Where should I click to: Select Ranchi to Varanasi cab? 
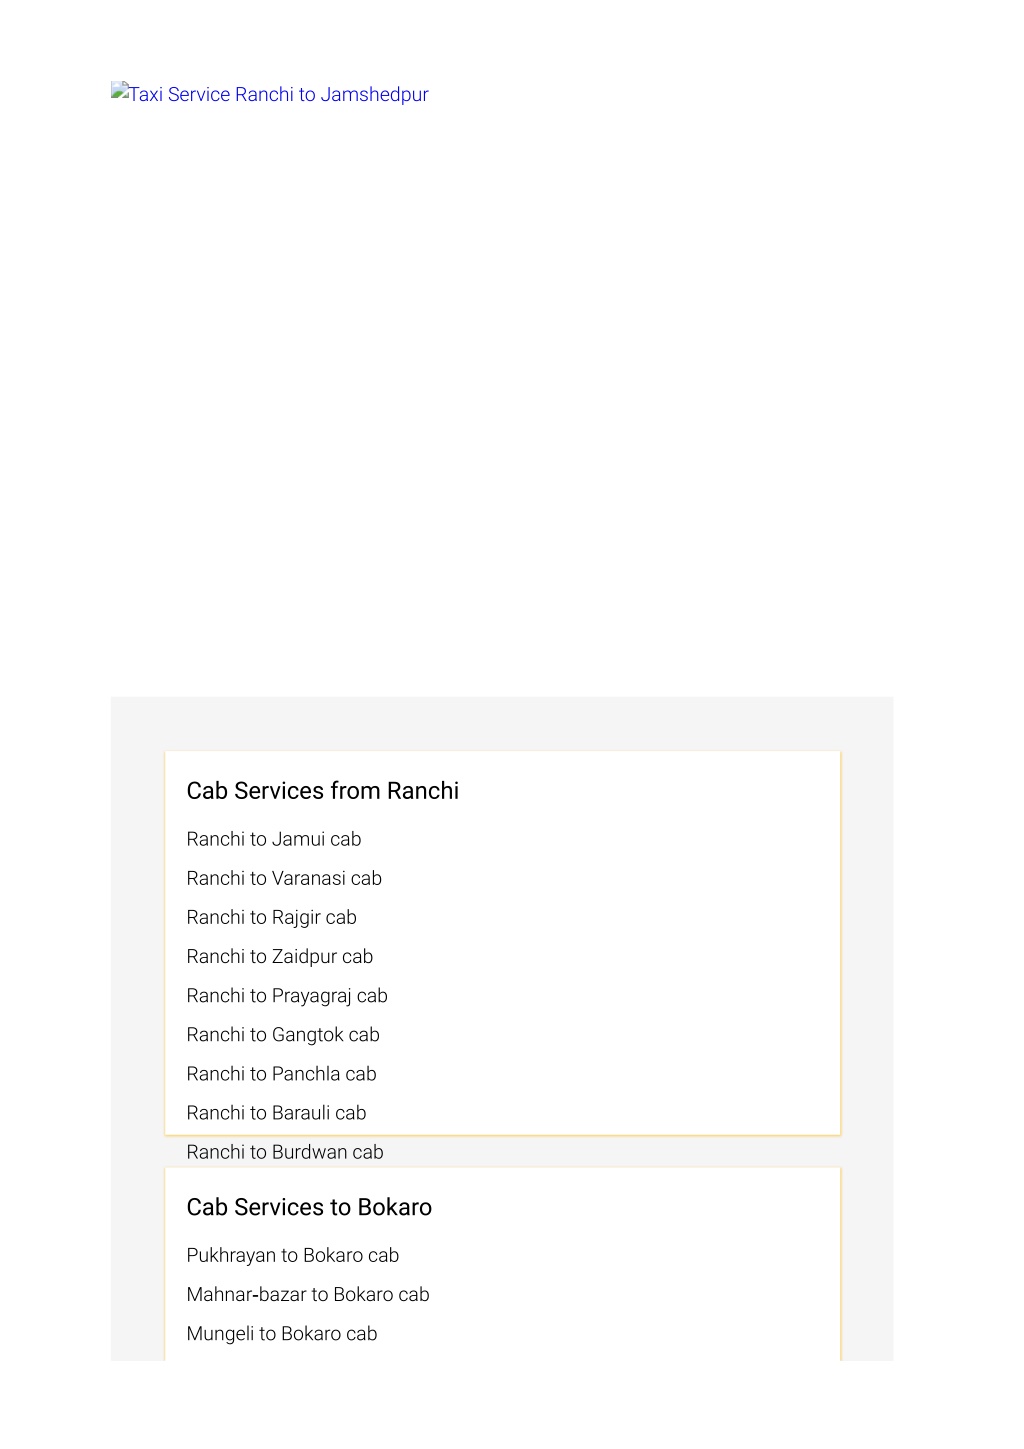[284, 878]
